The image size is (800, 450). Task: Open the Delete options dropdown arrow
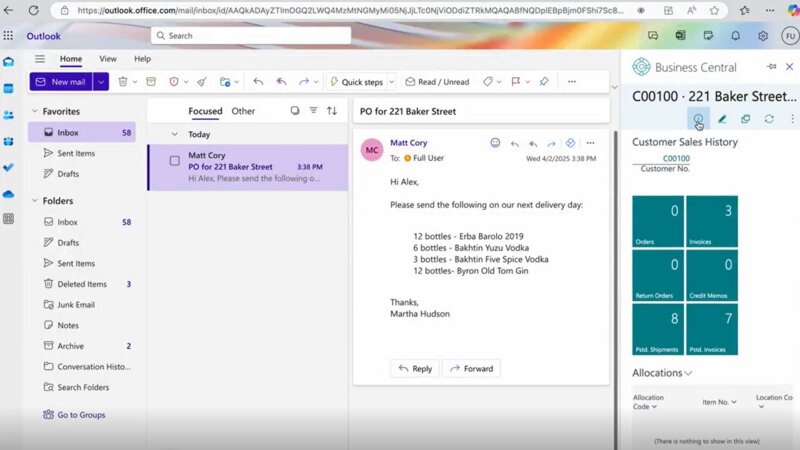click(x=135, y=82)
